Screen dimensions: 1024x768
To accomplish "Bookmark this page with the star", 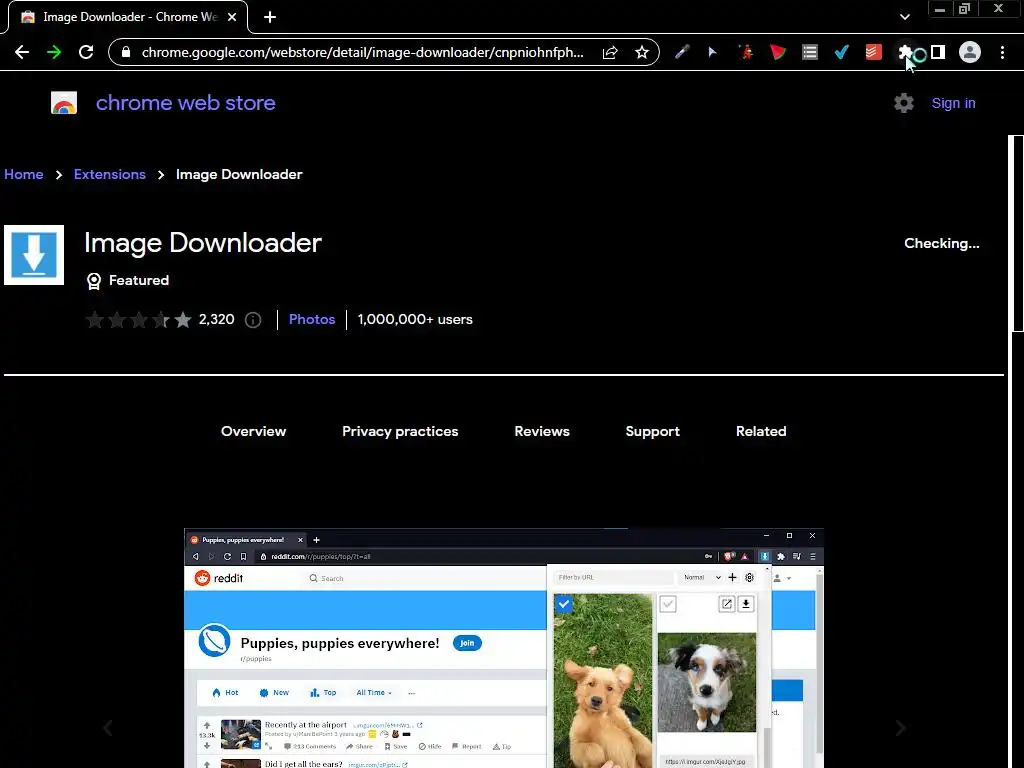I will (x=642, y=52).
